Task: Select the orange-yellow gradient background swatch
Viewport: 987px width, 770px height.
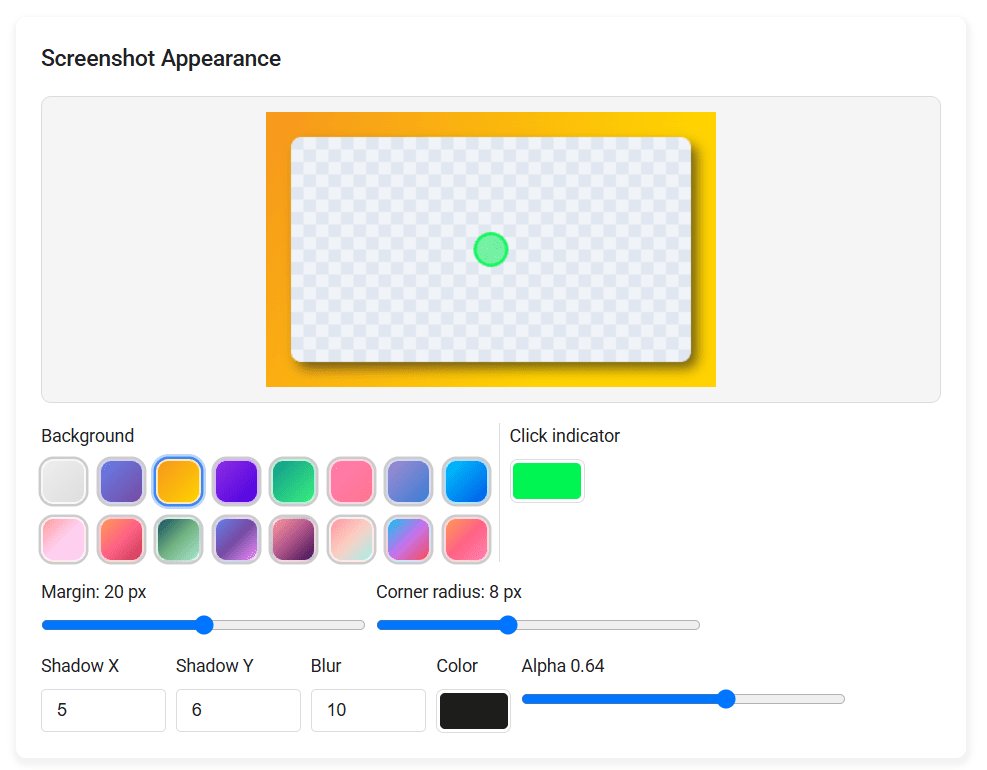Action: [x=179, y=482]
